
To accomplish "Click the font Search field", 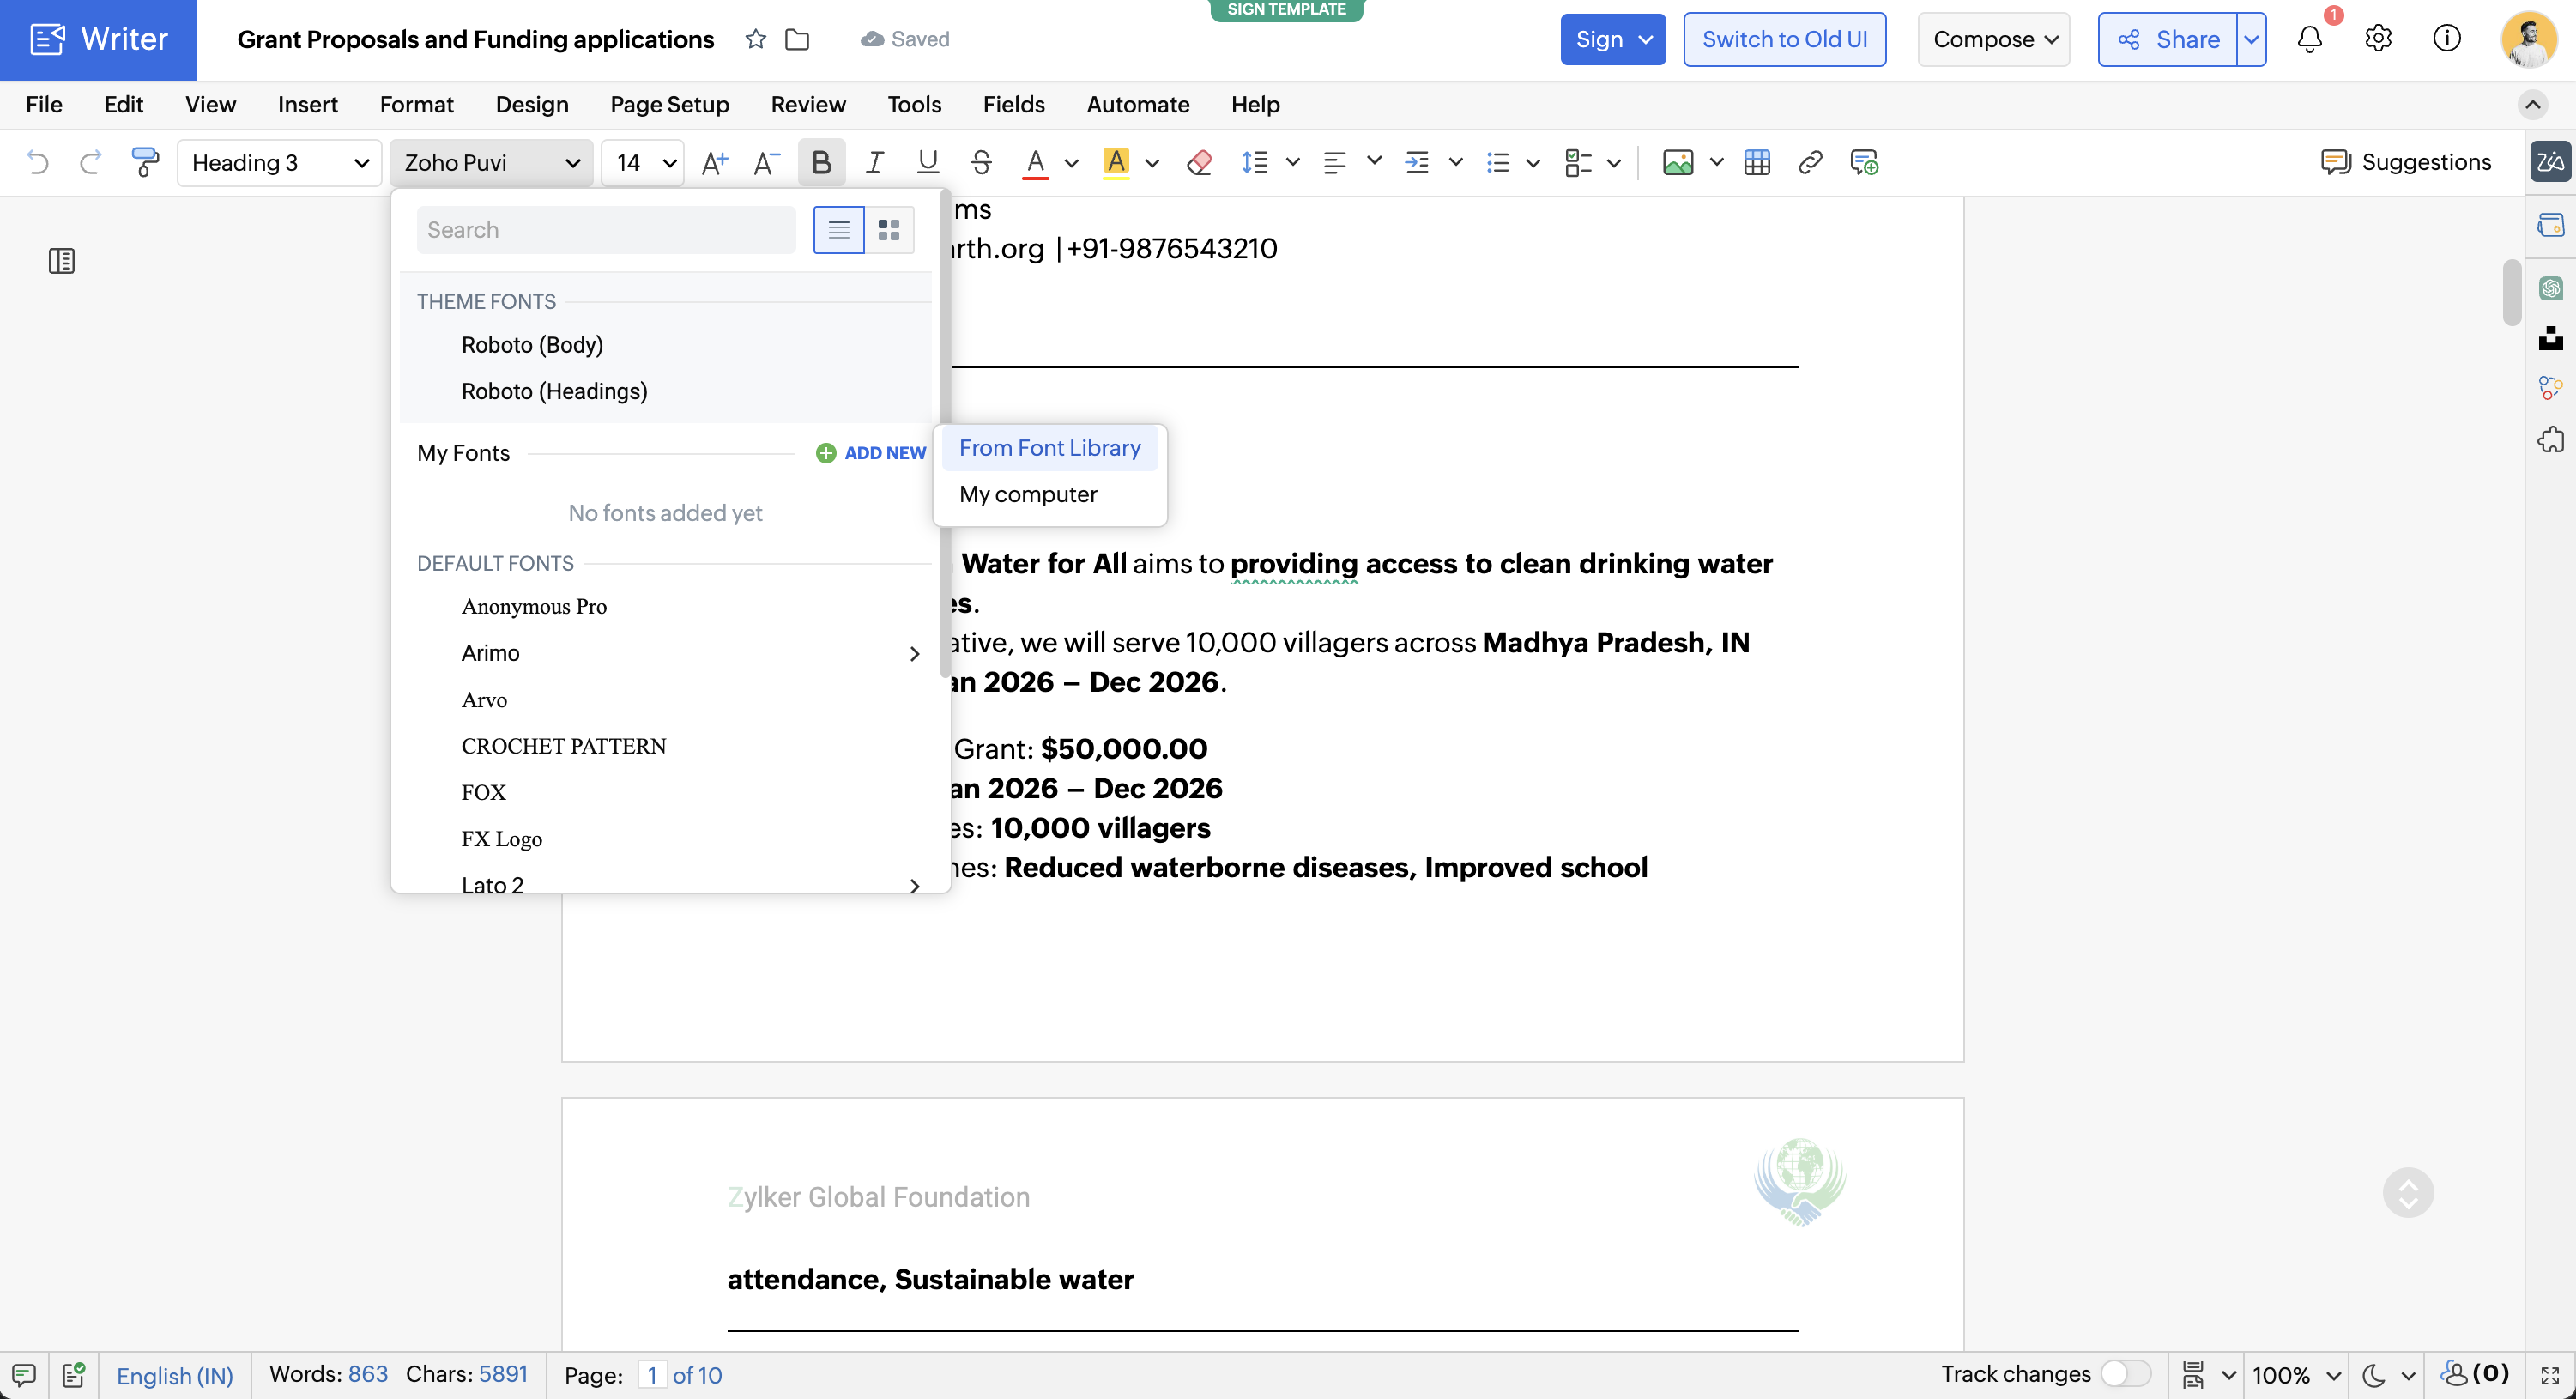I will coord(605,230).
